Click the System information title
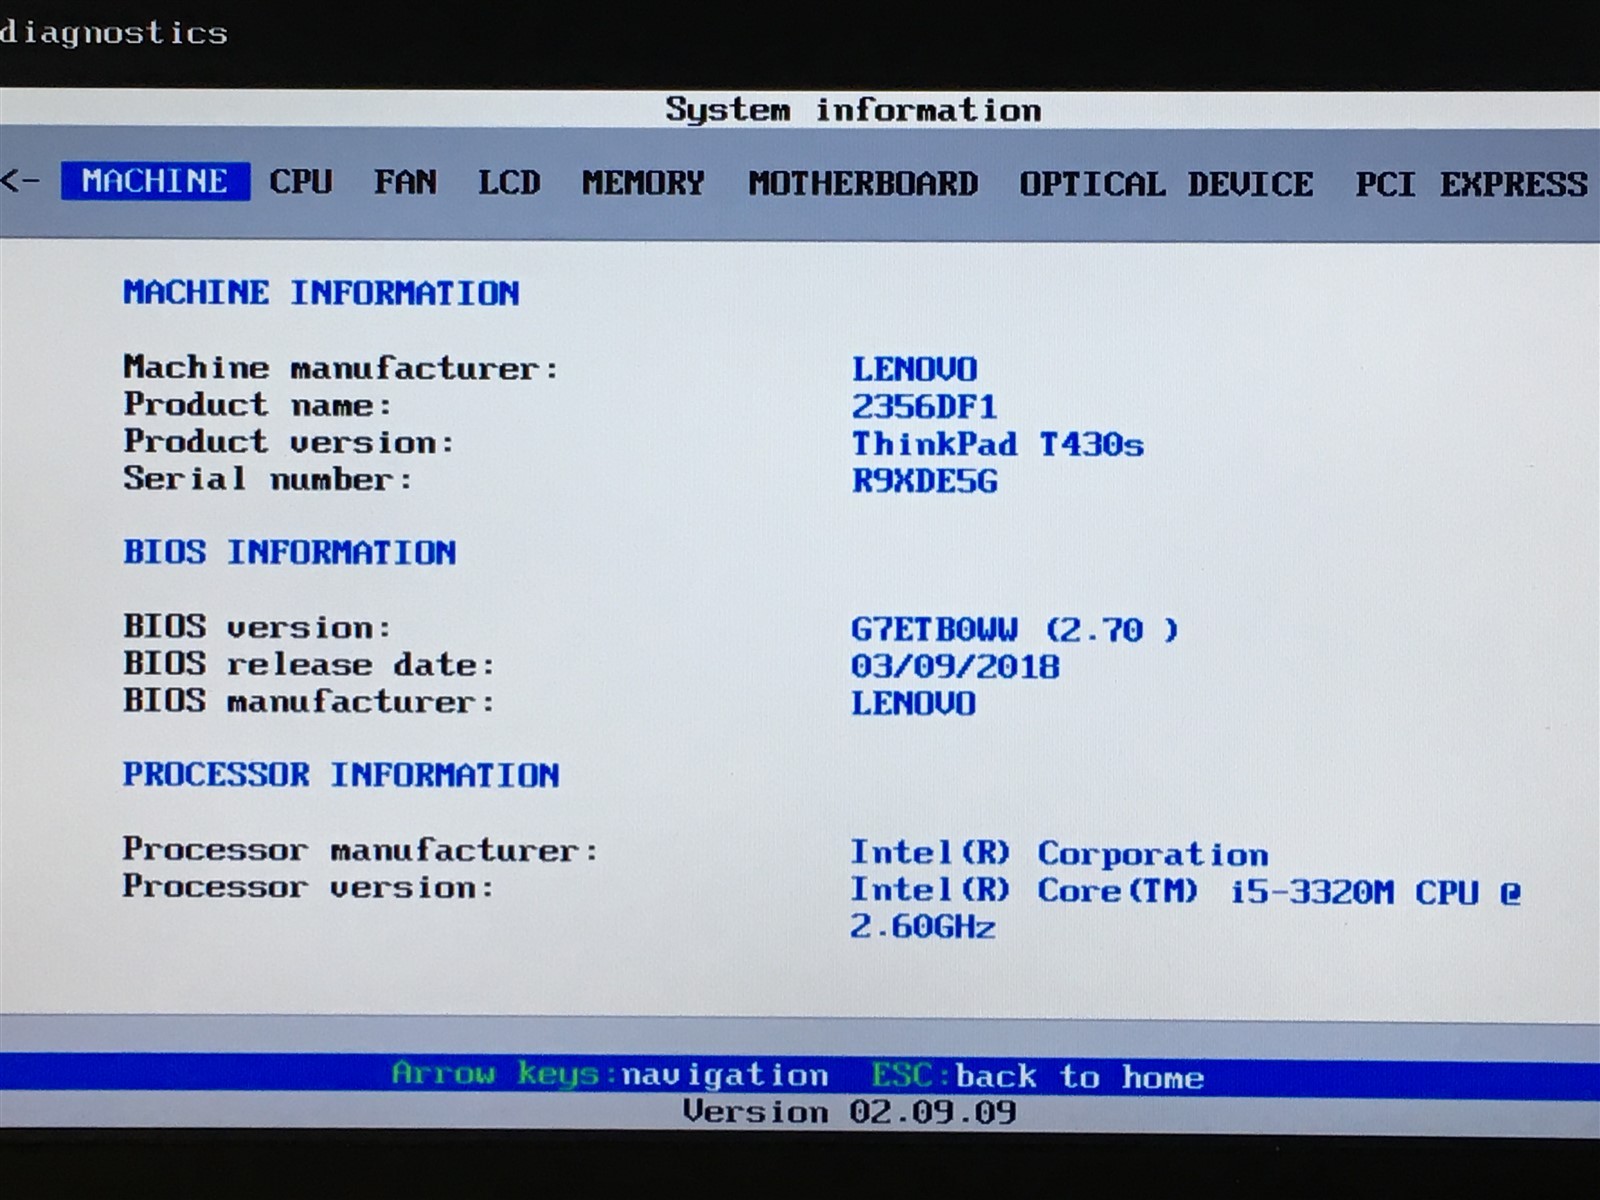This screenshot has width=1600, height=1200. click(853, 109)
